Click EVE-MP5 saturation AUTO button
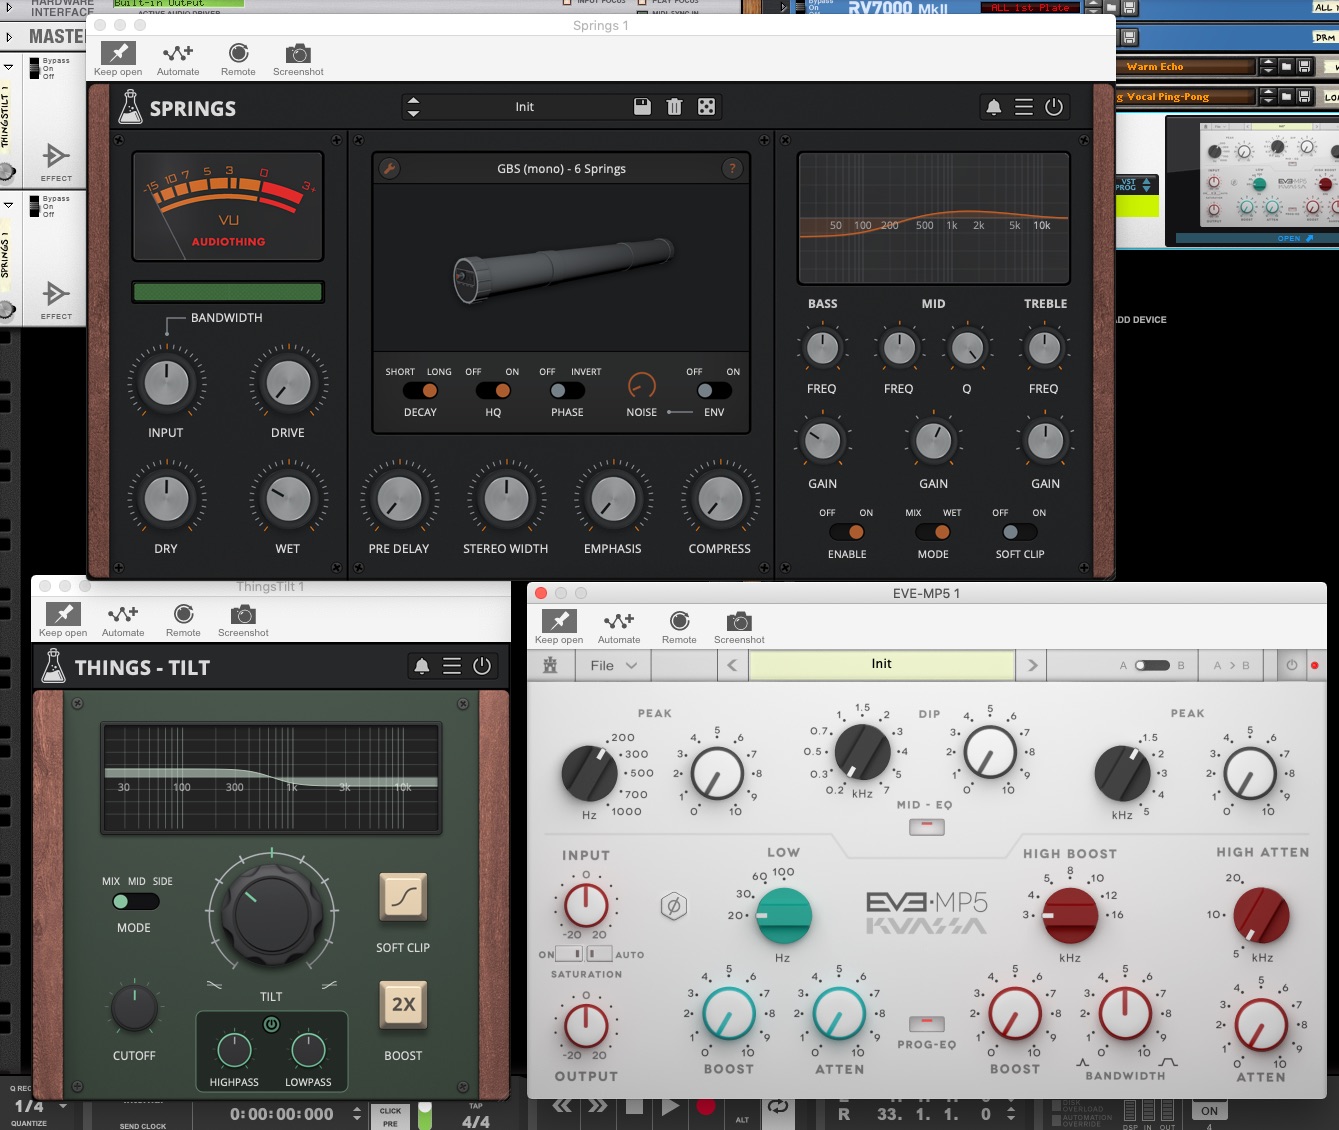Screen dimensions: 1339x1130 (600, 954)
